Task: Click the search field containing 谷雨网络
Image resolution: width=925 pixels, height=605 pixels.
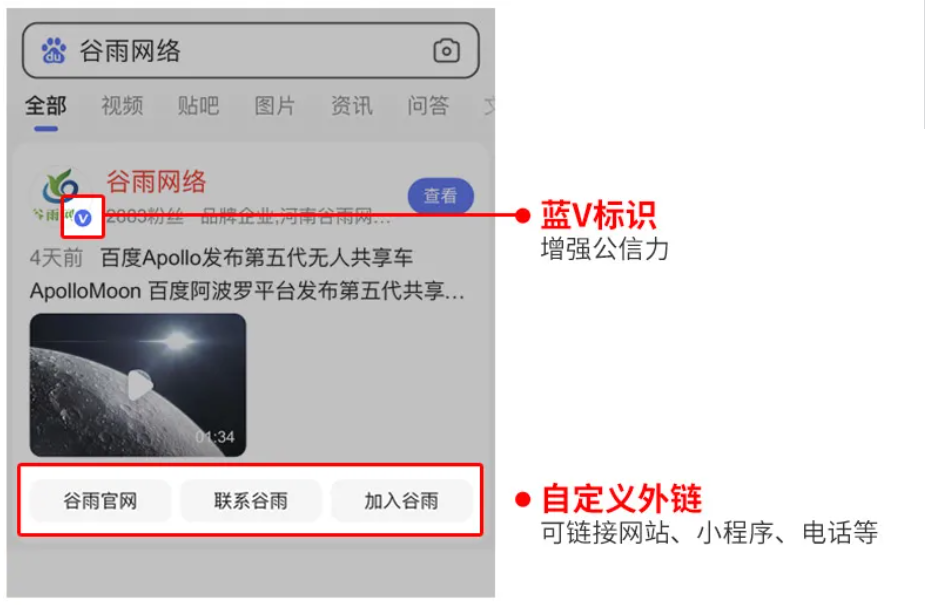Action: pyautogui.click(x=251, y=51)
